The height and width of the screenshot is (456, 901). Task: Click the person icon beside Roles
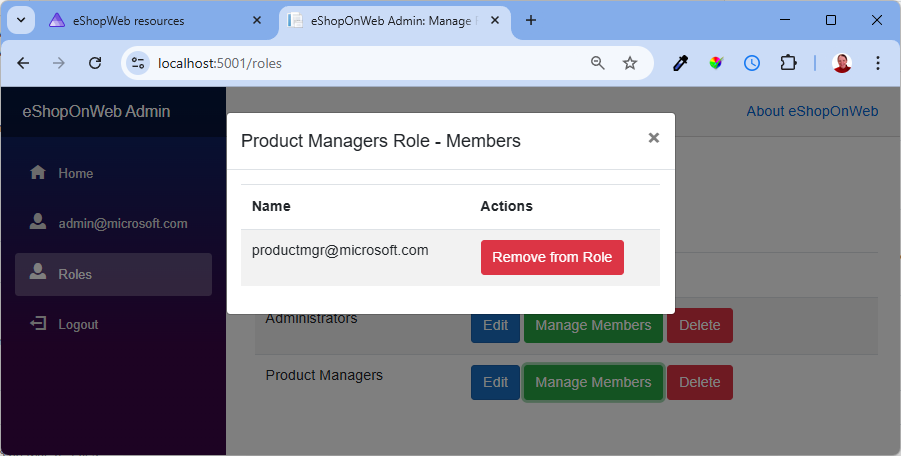point(38,272)
